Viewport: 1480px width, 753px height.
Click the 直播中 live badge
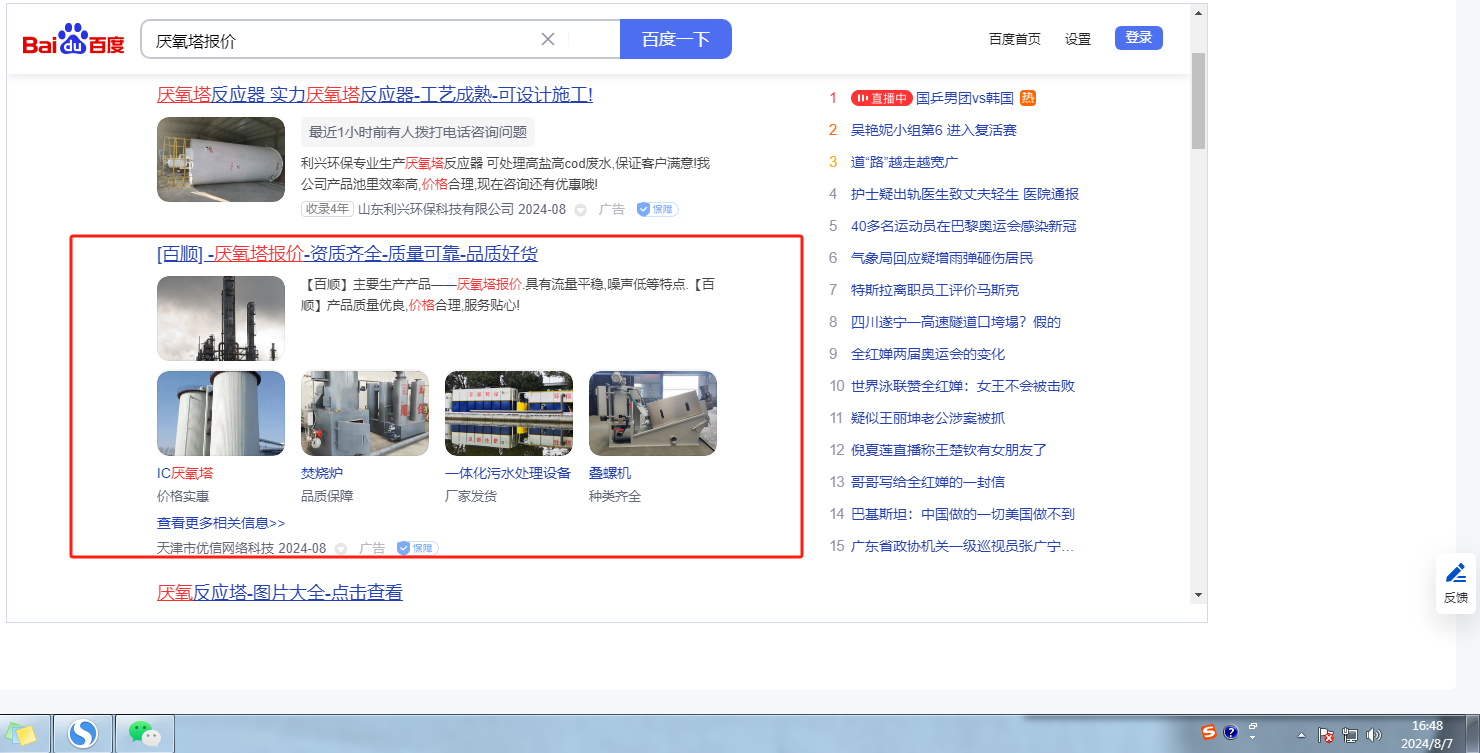[x=881, y=98]
